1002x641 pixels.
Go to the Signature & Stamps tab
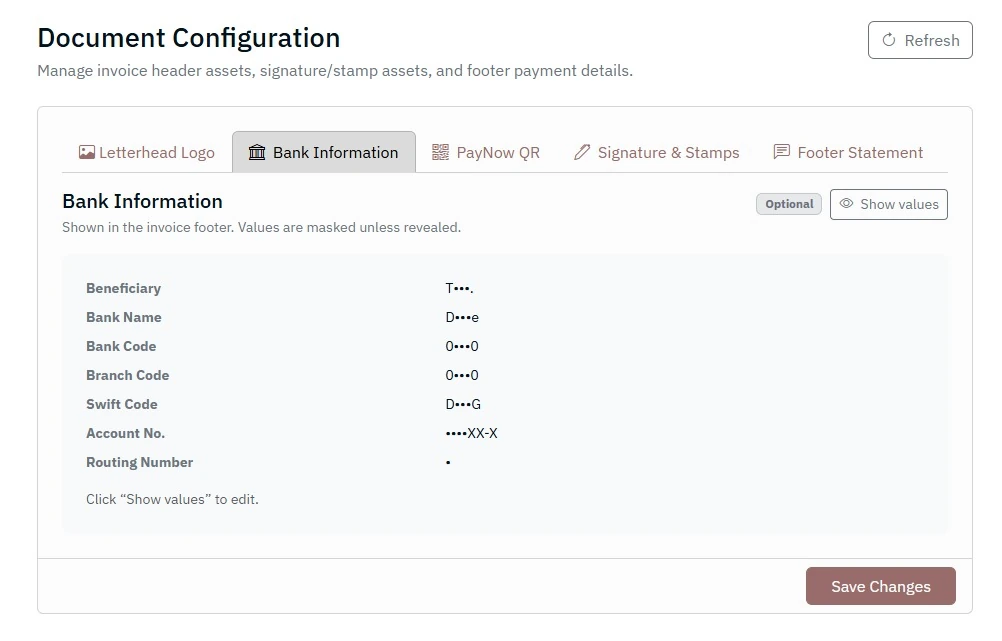click(657, 153)
